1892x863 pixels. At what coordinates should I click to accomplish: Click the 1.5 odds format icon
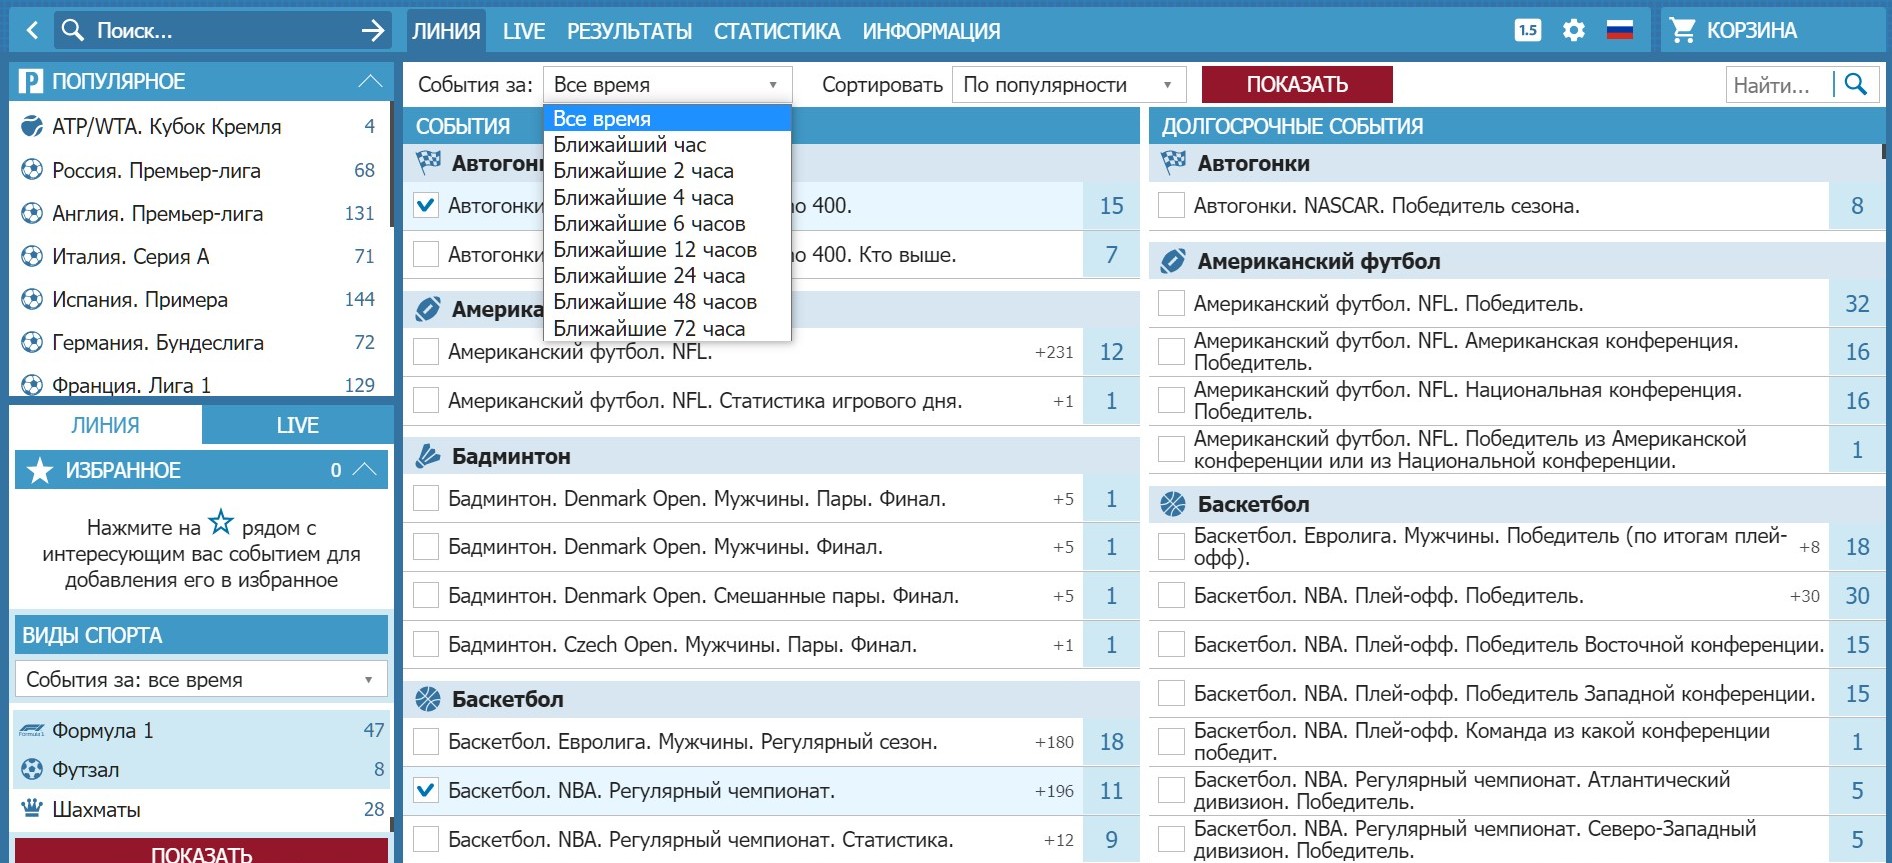pyautogui.click(x=1528, y=30)
